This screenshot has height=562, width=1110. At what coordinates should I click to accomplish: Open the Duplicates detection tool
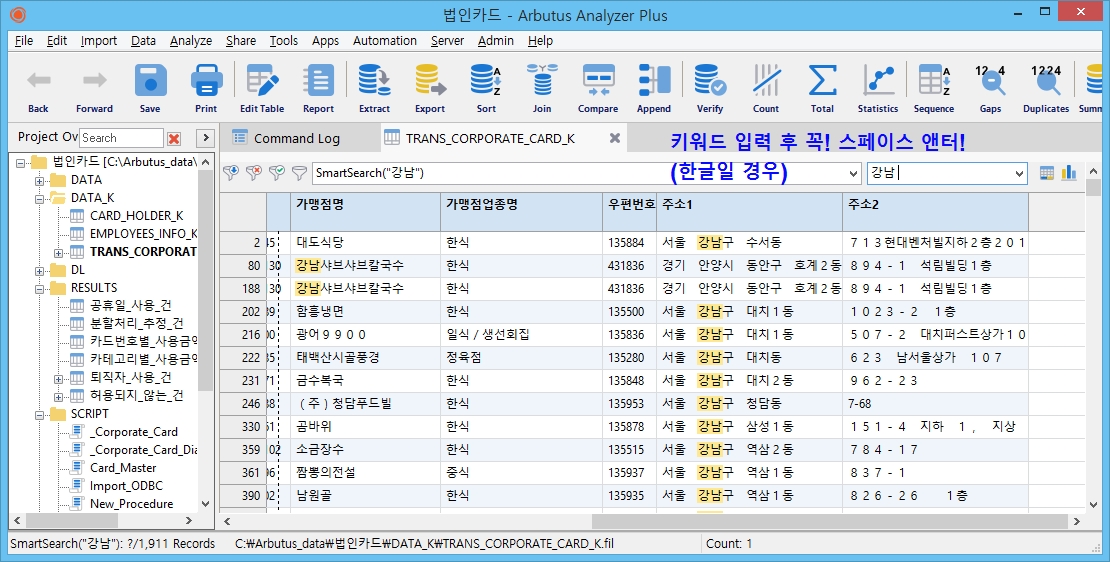pos(1046,88)
